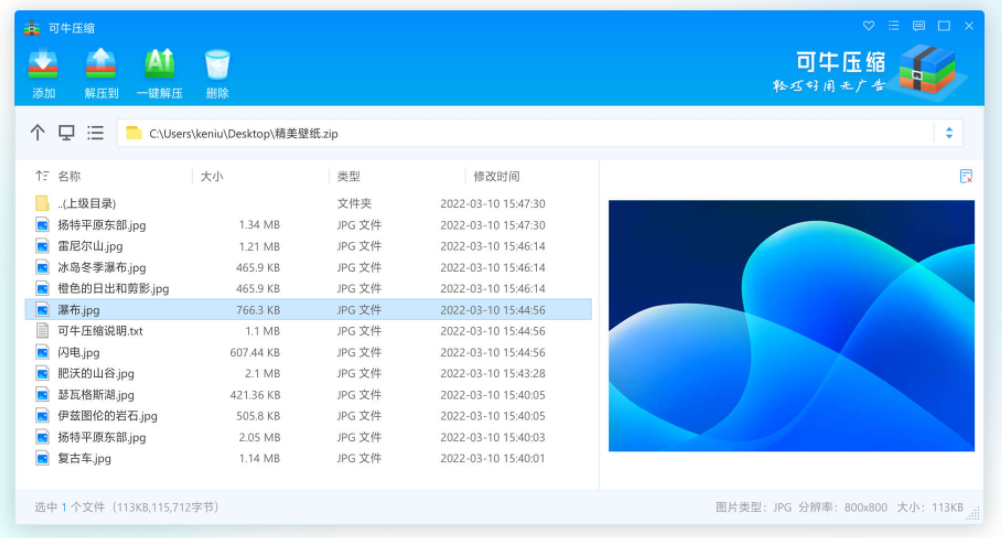1002x538 pixels.
Task: Open the path history dropdown arrows
Action: (949, 133)
